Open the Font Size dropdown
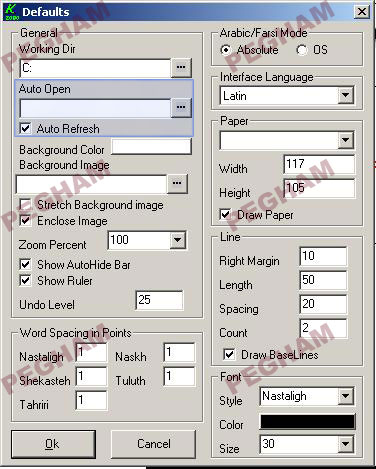376x469 pixels. pyautogui.click(x=346, y=444)
